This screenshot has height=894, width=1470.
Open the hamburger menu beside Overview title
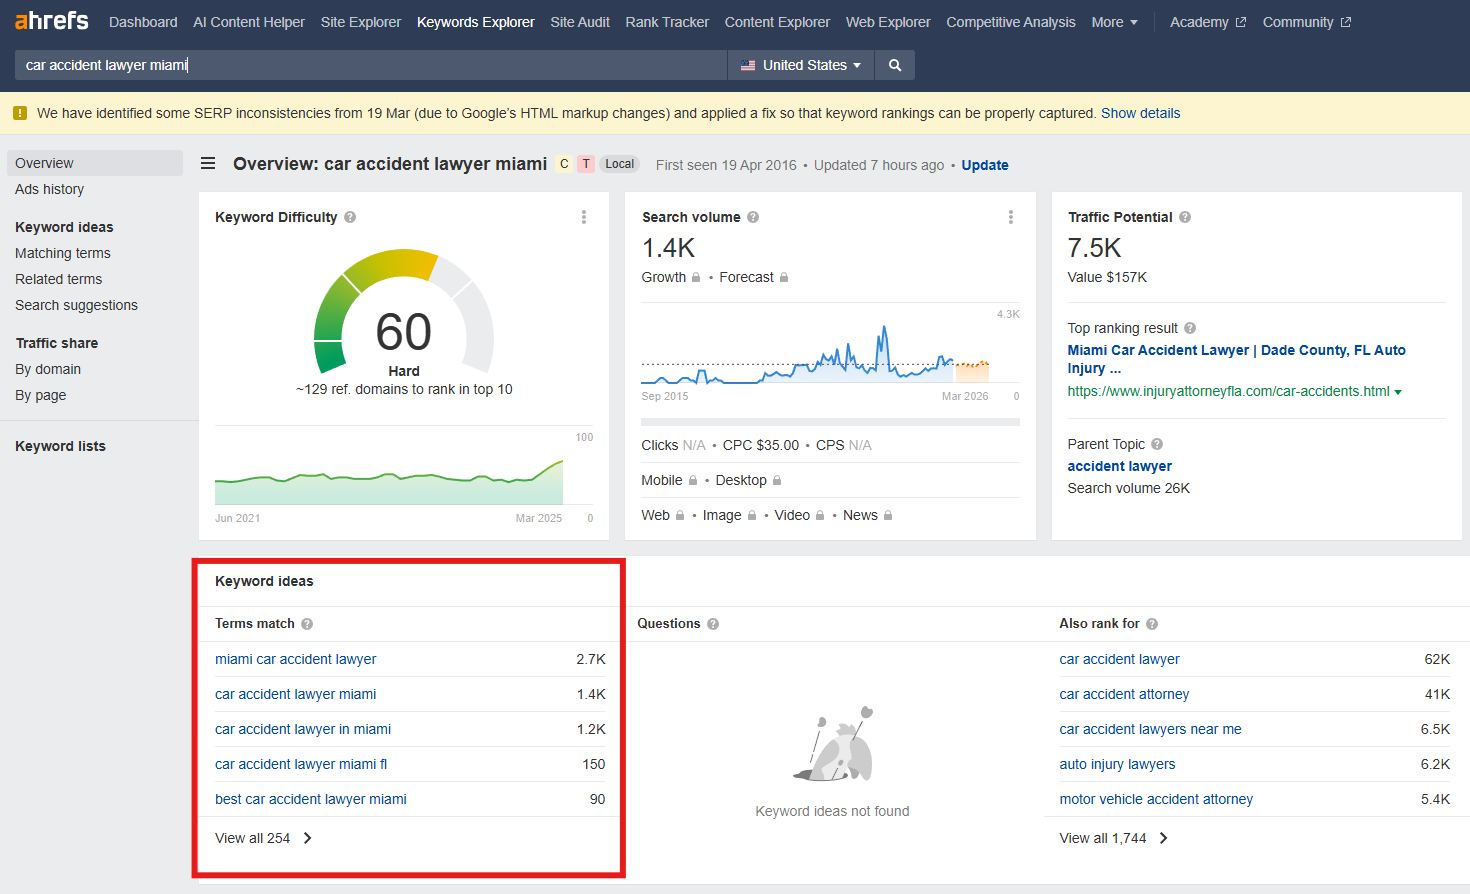tap(208, 163)
